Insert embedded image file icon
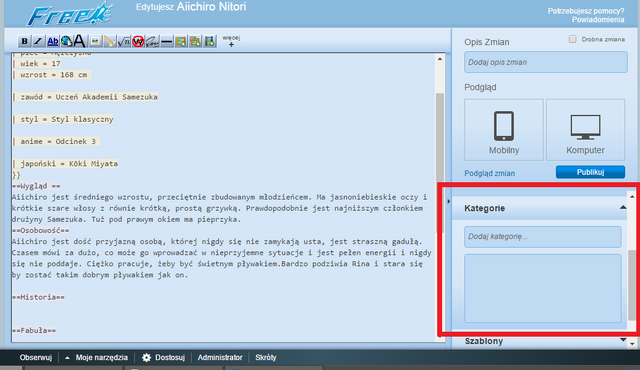This screenshot has width=640, height=370. [95, 41]
